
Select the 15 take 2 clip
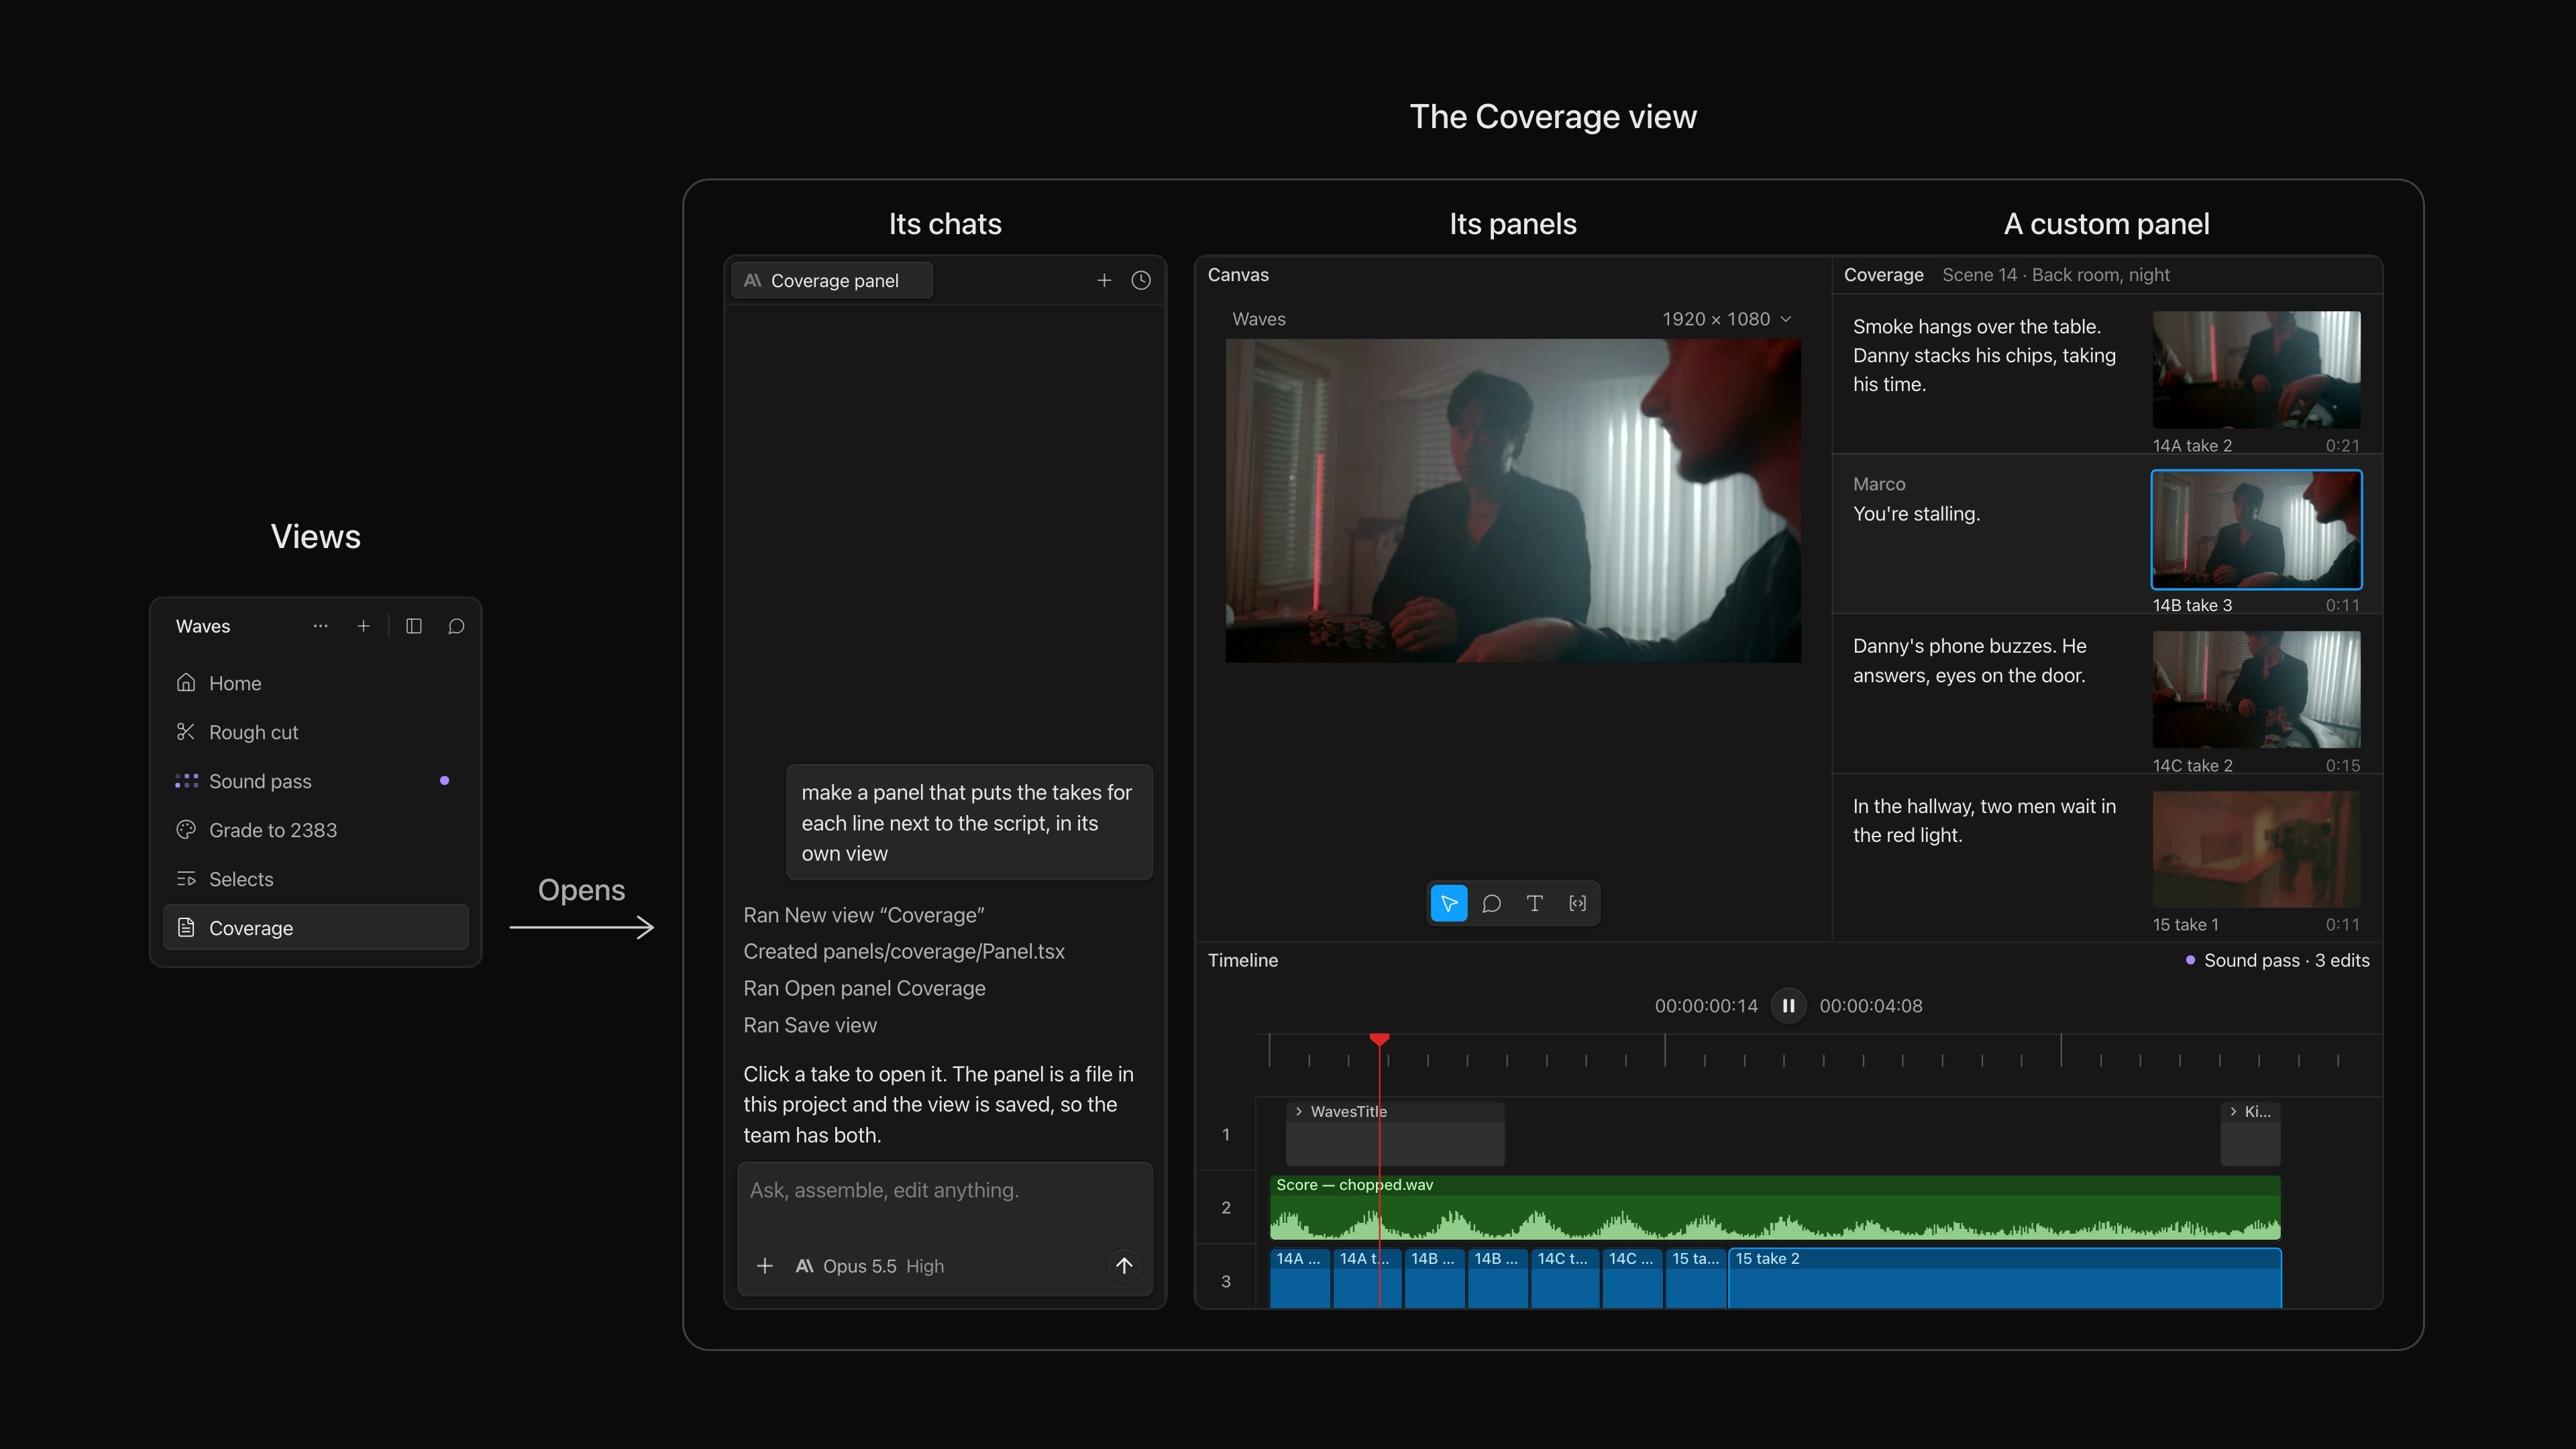[2005, 1279]
